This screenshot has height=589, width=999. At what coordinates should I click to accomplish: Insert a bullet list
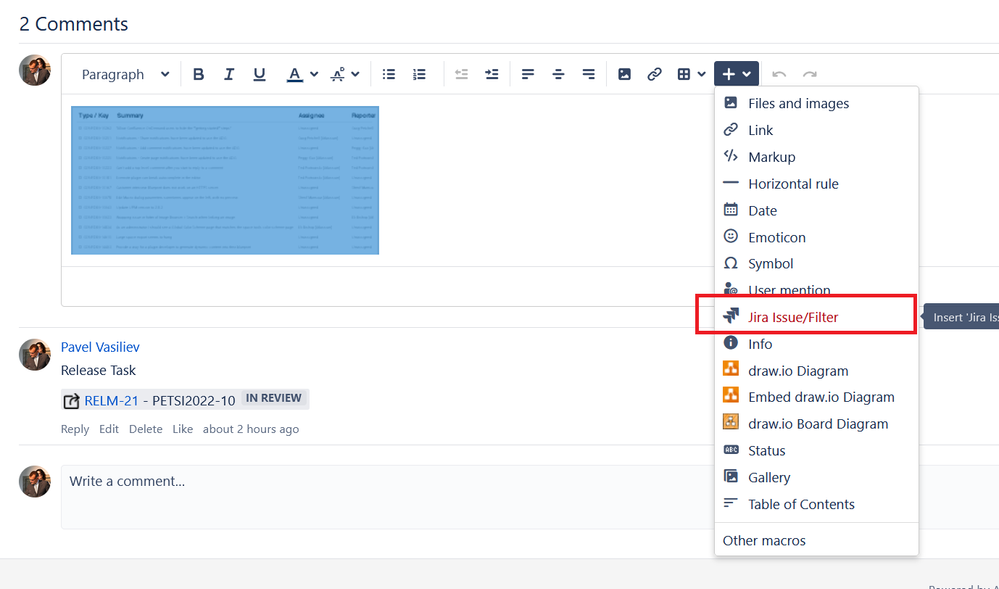point(389,75)
